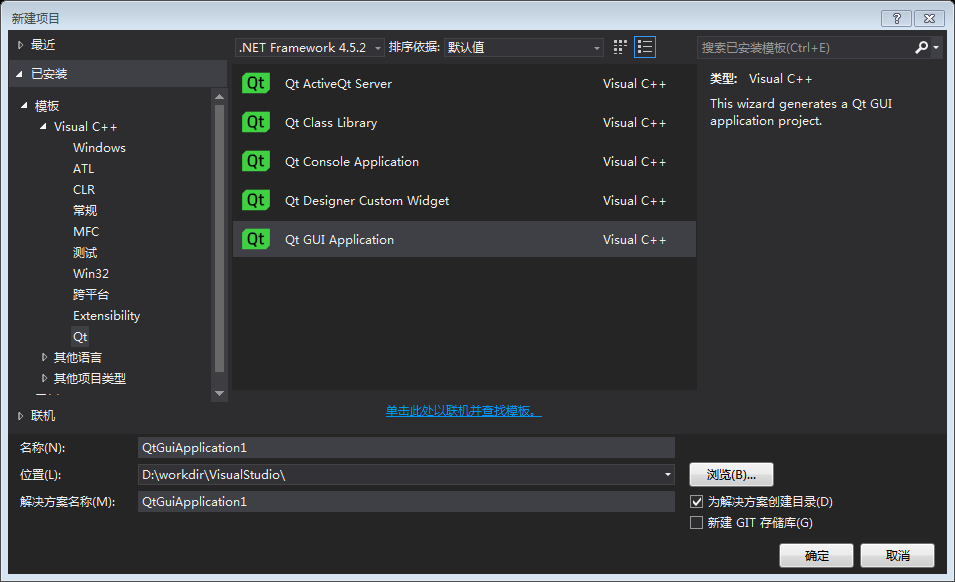Open the online template search link
Screen dimensions: 955x582
pos(463,411)
